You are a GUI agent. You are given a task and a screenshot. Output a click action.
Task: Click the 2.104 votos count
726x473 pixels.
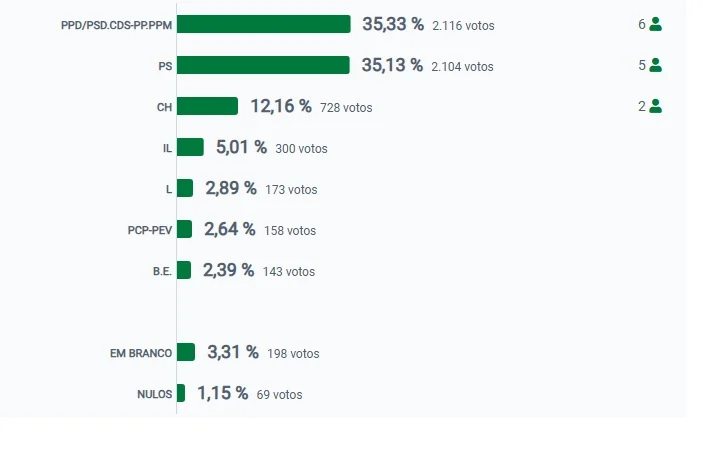(462, 67)
